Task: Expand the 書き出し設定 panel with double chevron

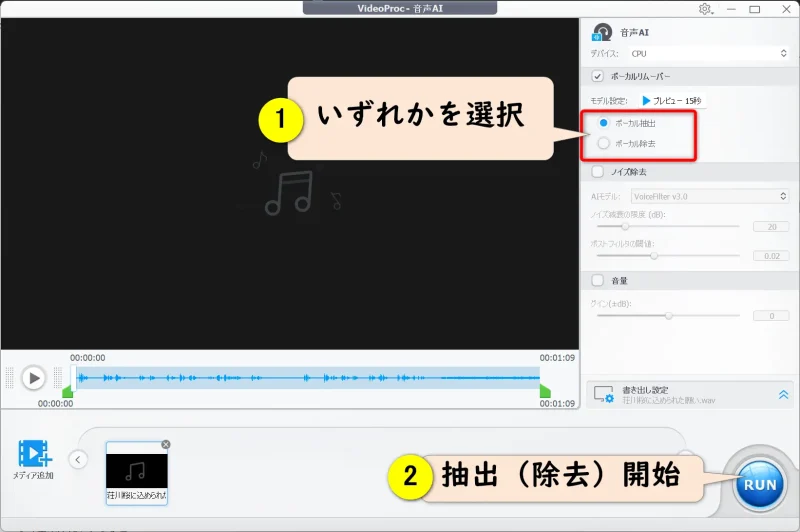Action: pyautogui.click(x=783, y=394)
